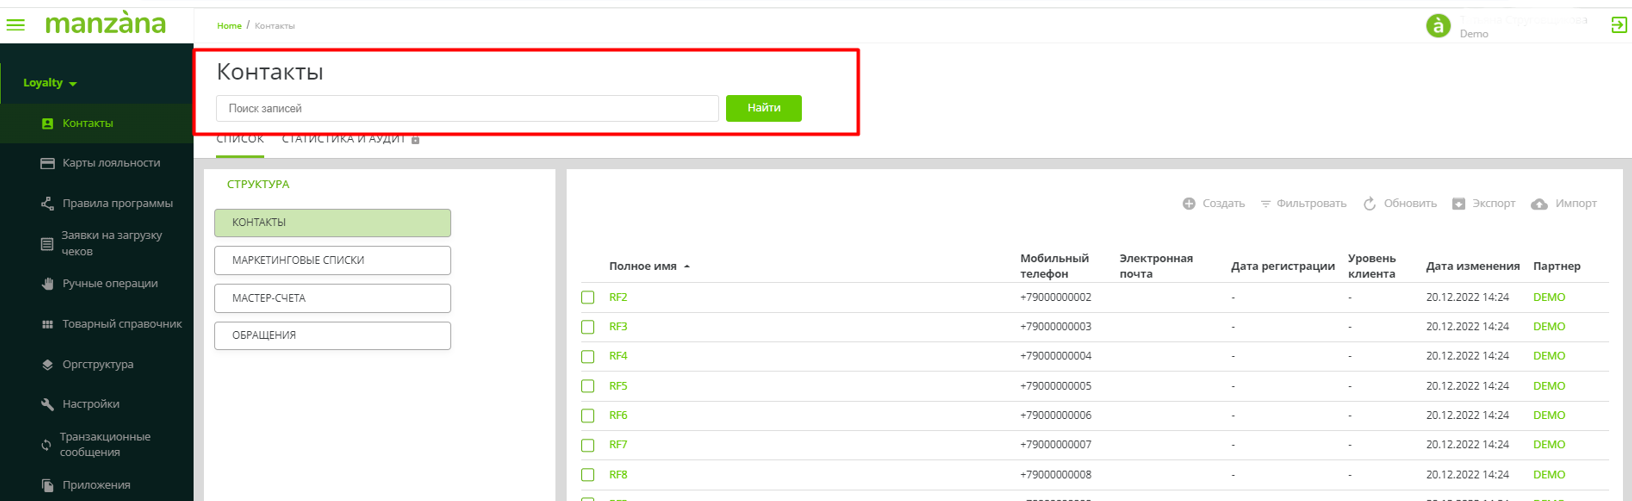
Task: Select the RF5 row checkbox
Action: 588,386
